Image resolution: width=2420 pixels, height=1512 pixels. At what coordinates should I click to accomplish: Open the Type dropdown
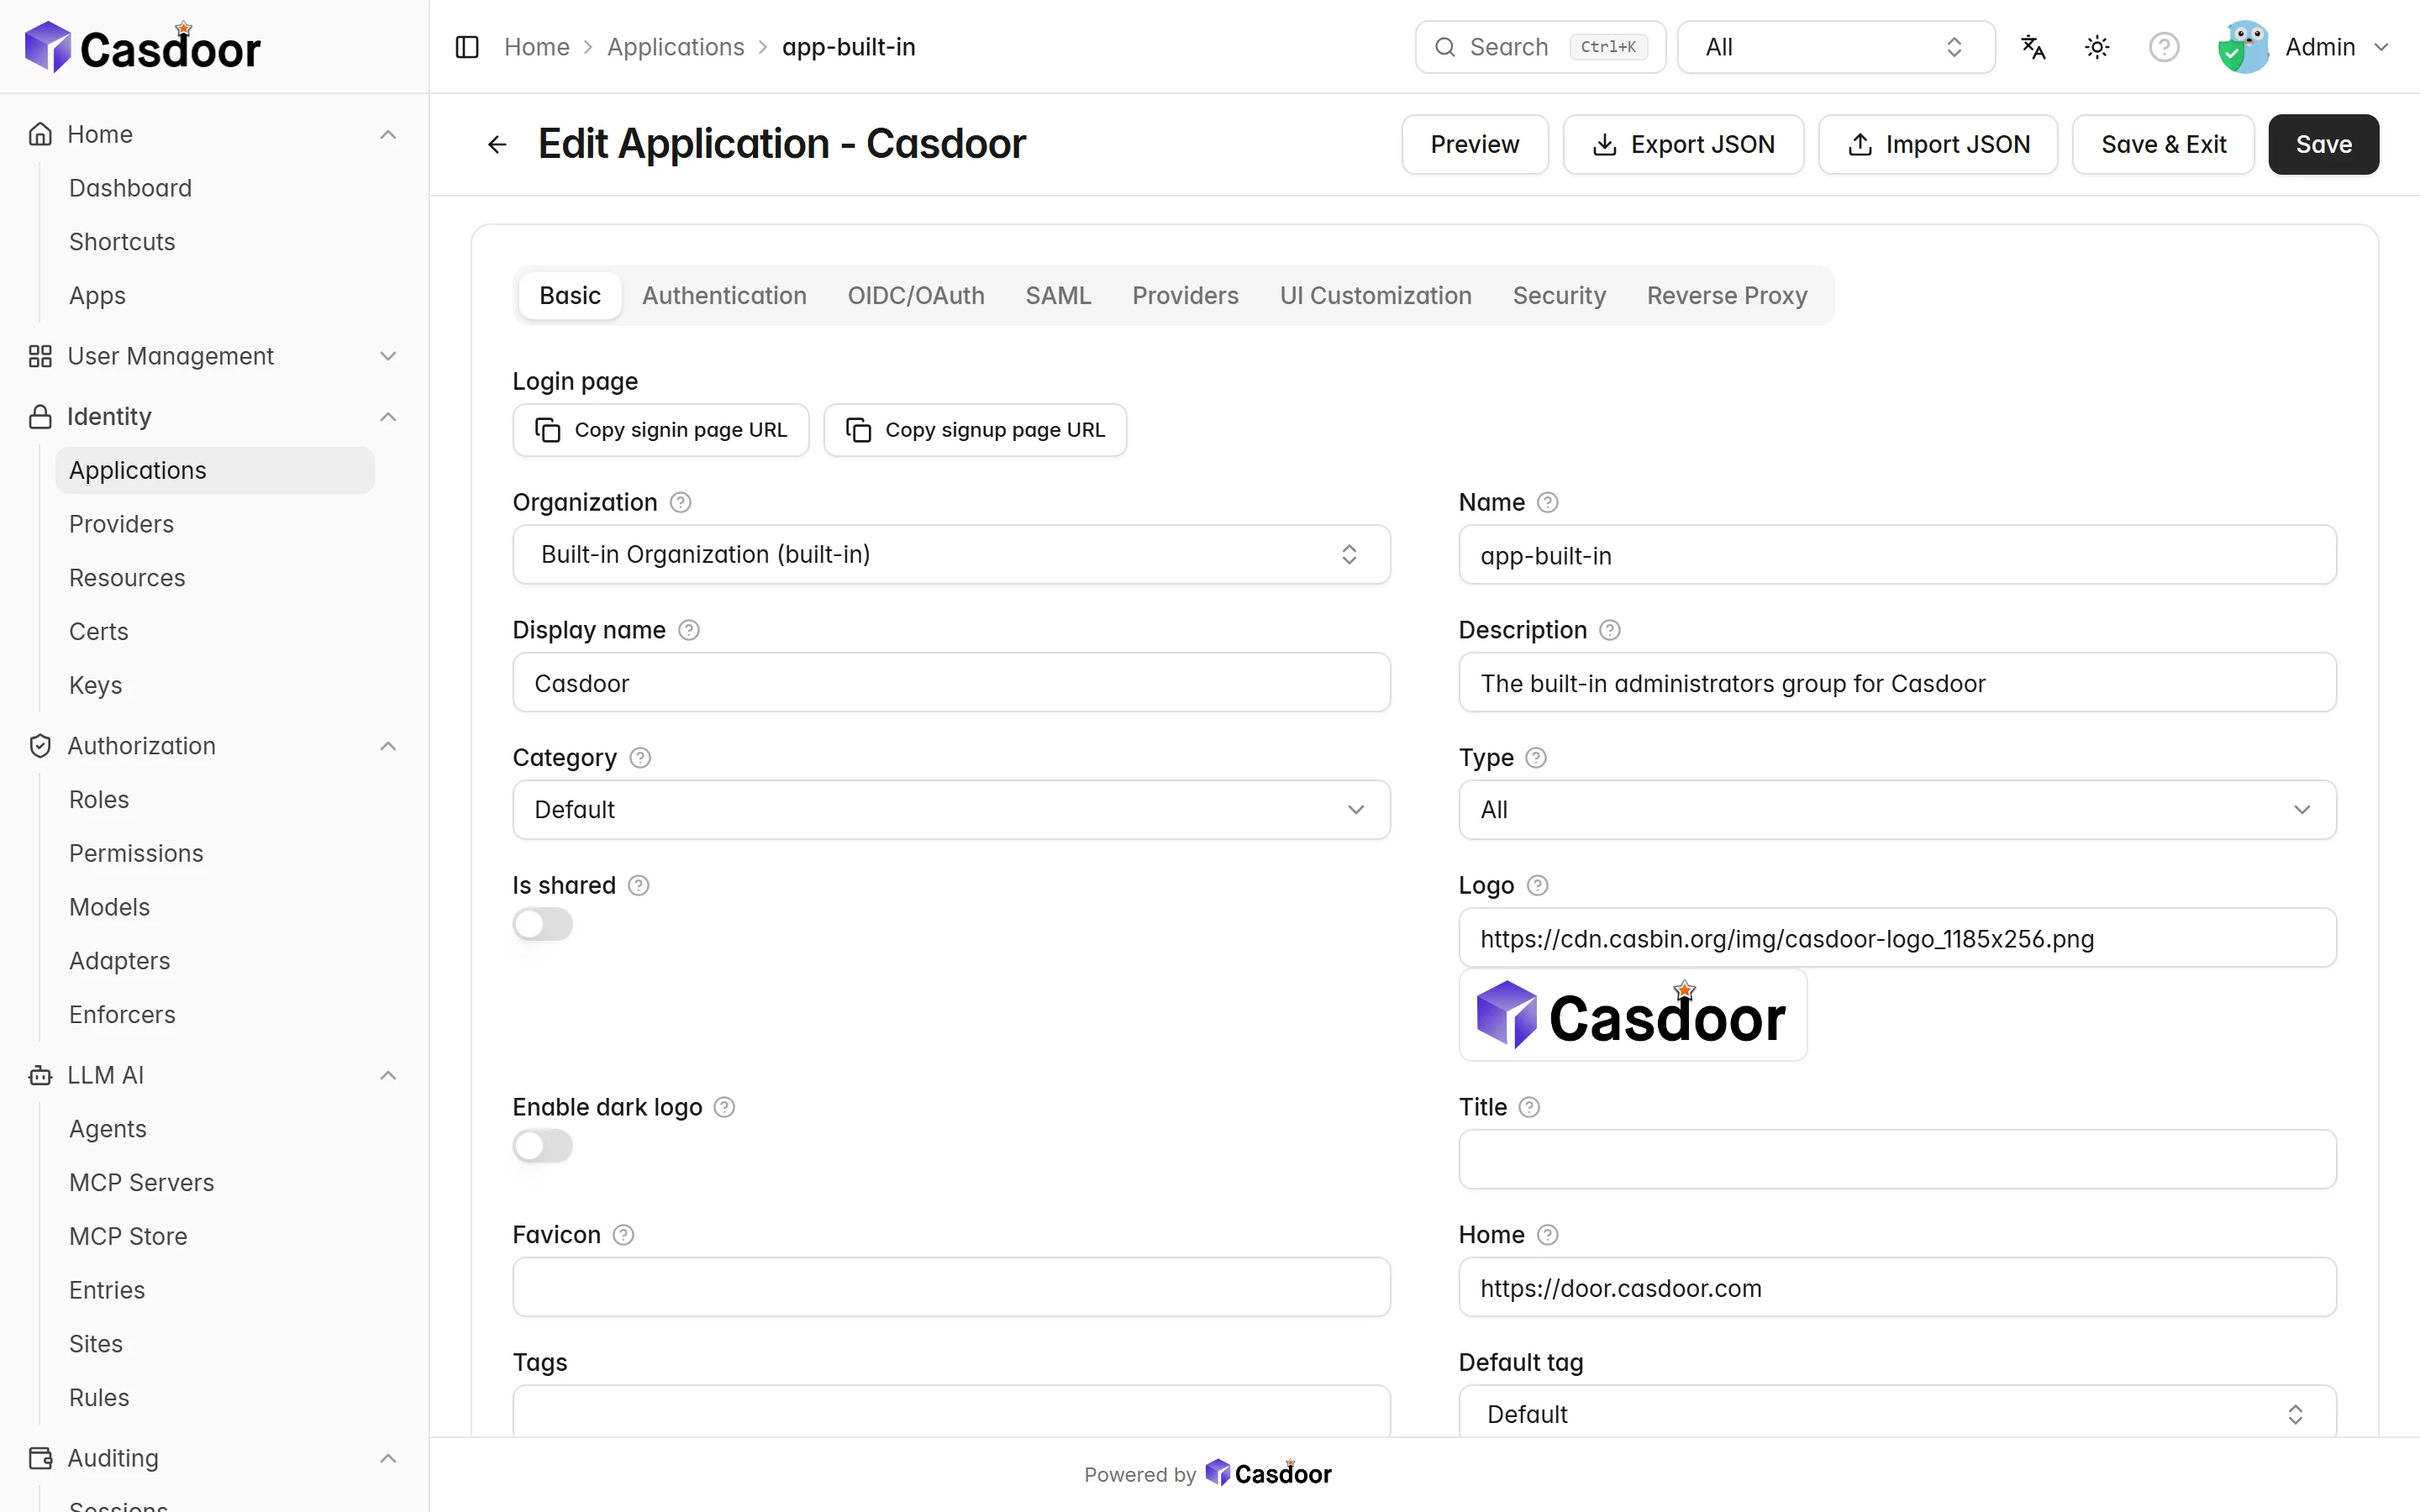click(1897, 810)
